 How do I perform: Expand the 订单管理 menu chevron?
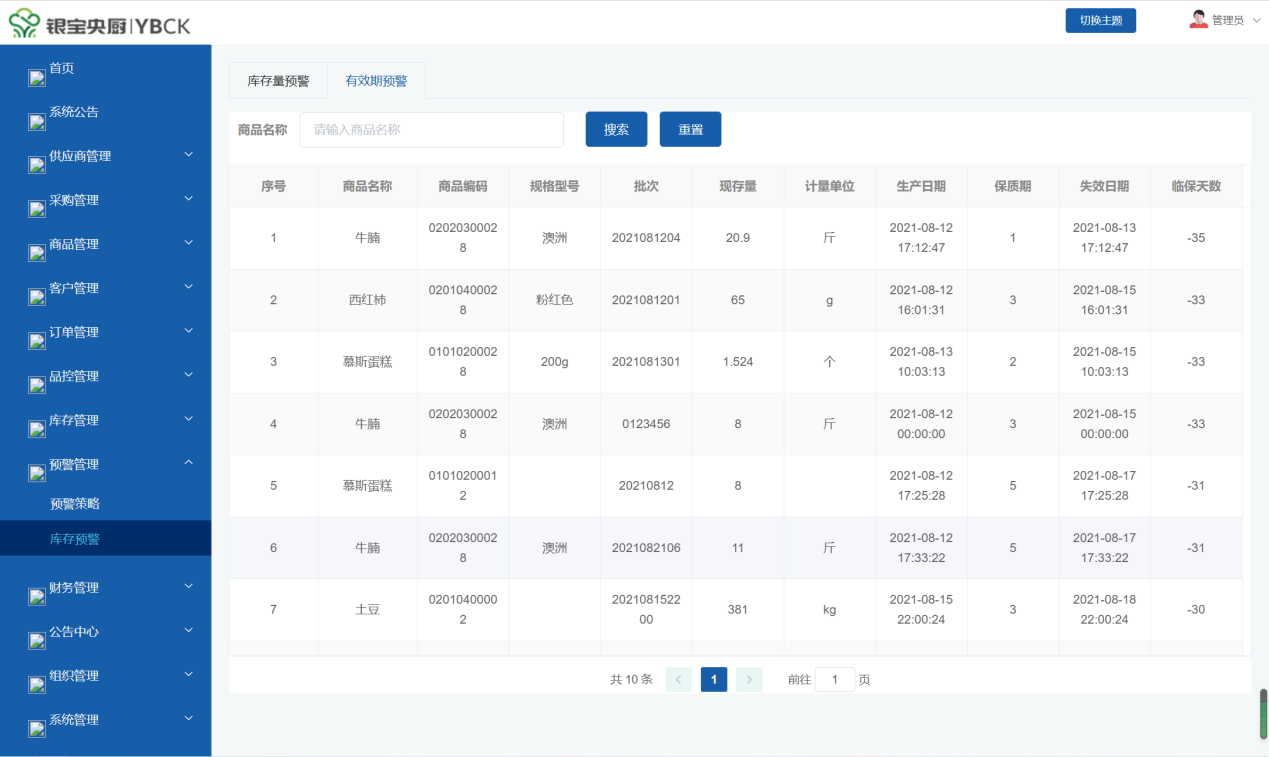[x=188, y=331]
